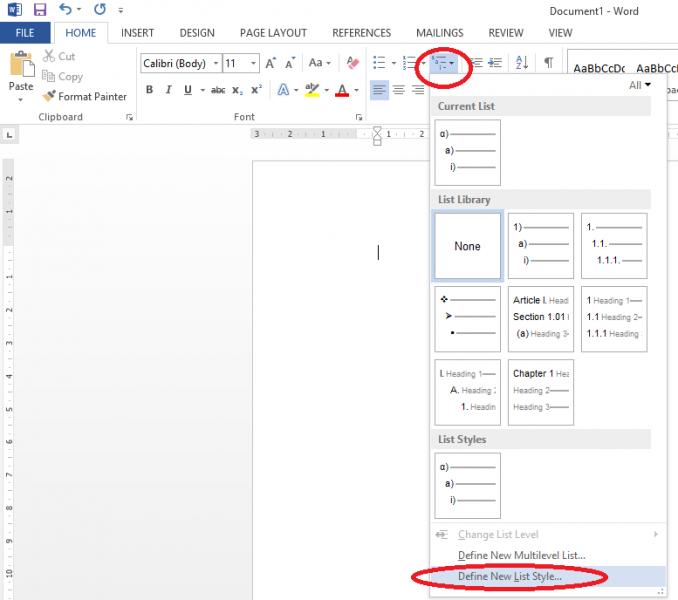Center align the text
The width and height of the screenshot is (678, 600).
coord(399,90)
